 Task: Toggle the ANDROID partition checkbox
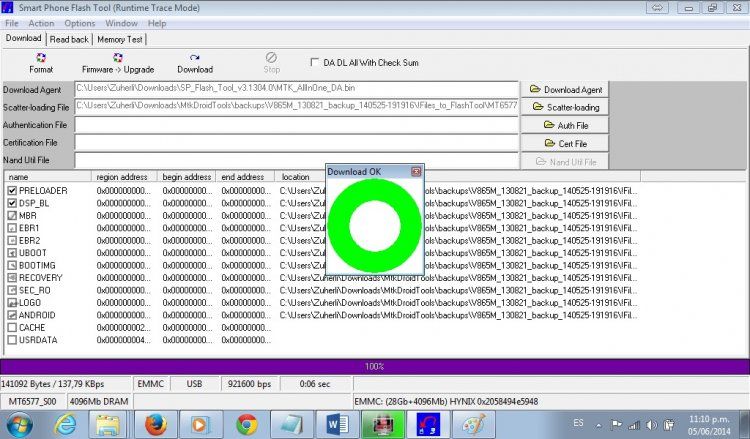point(12,315)
